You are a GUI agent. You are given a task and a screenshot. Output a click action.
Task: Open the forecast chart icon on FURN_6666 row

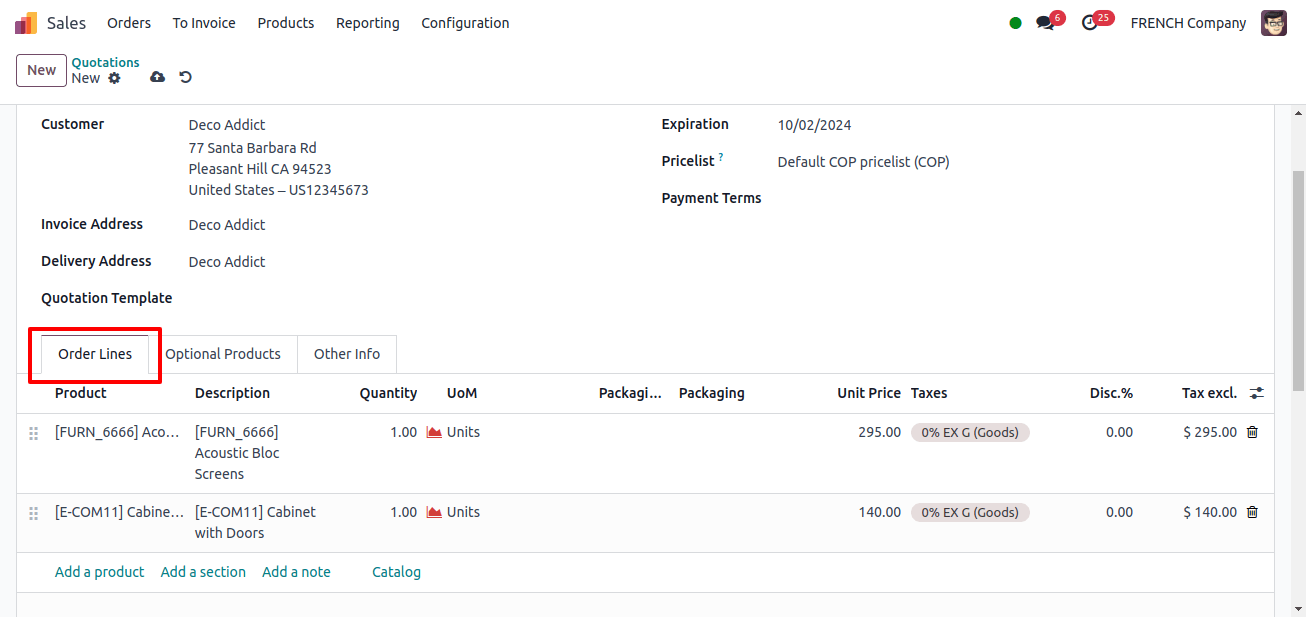coord(434,432)
